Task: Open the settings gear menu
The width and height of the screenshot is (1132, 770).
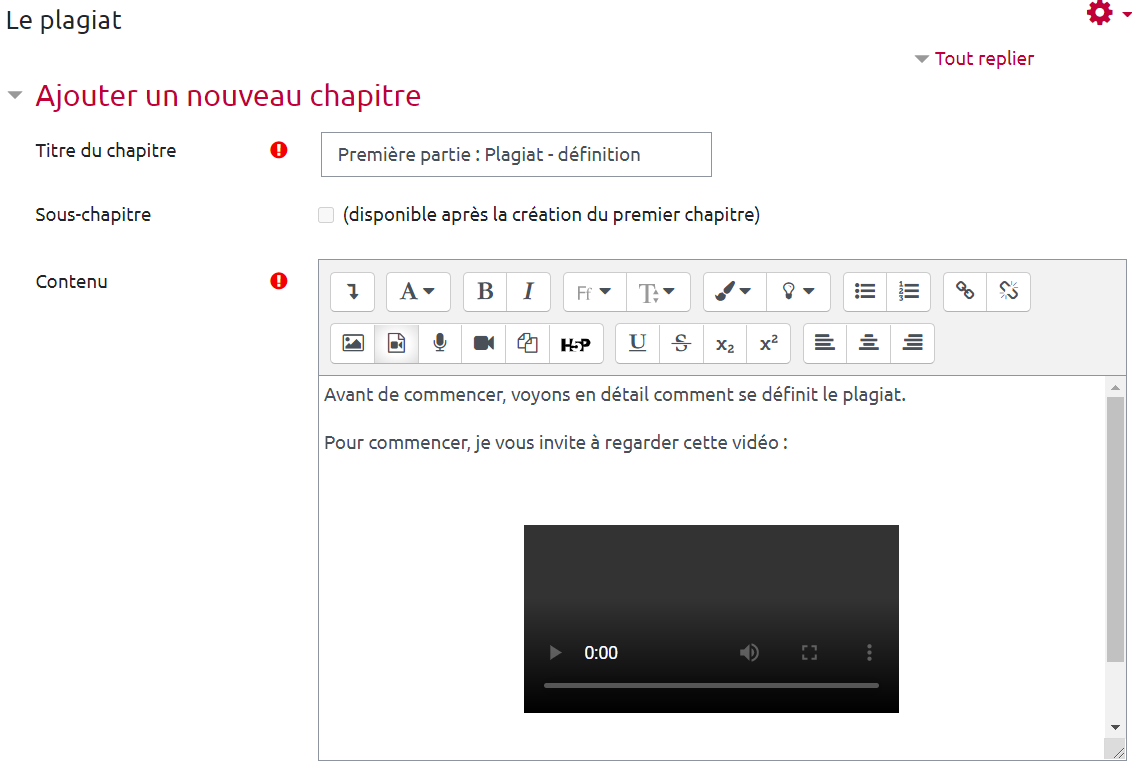Action: [1102, 14]
